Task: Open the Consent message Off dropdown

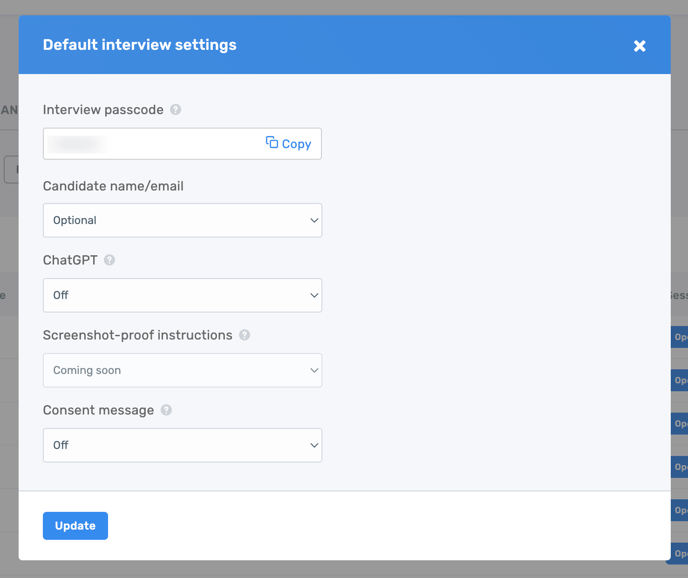Action: (x=182, y=445)
